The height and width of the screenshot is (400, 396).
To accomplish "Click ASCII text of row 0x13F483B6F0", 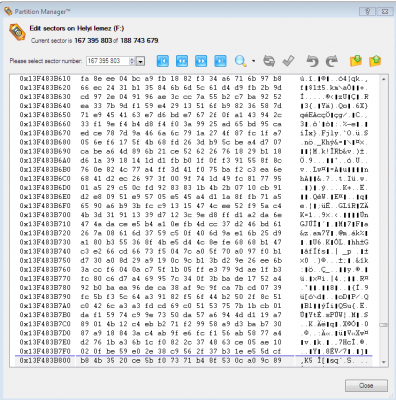I will click(x=334, y=206).
